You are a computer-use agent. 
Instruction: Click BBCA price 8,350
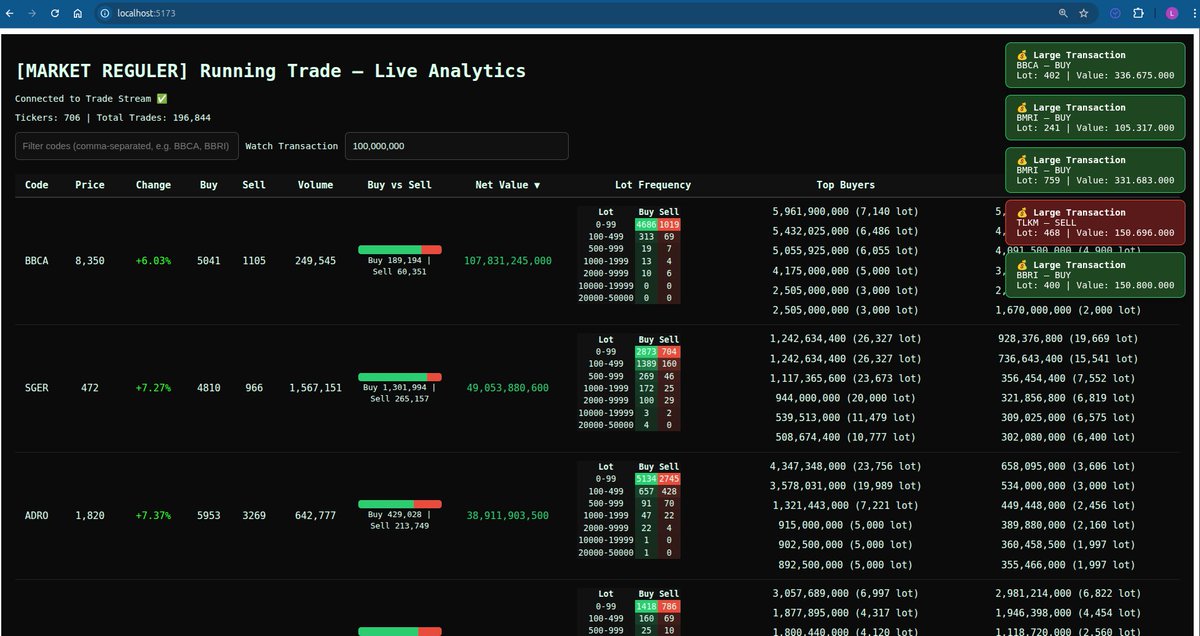point(90,261)
